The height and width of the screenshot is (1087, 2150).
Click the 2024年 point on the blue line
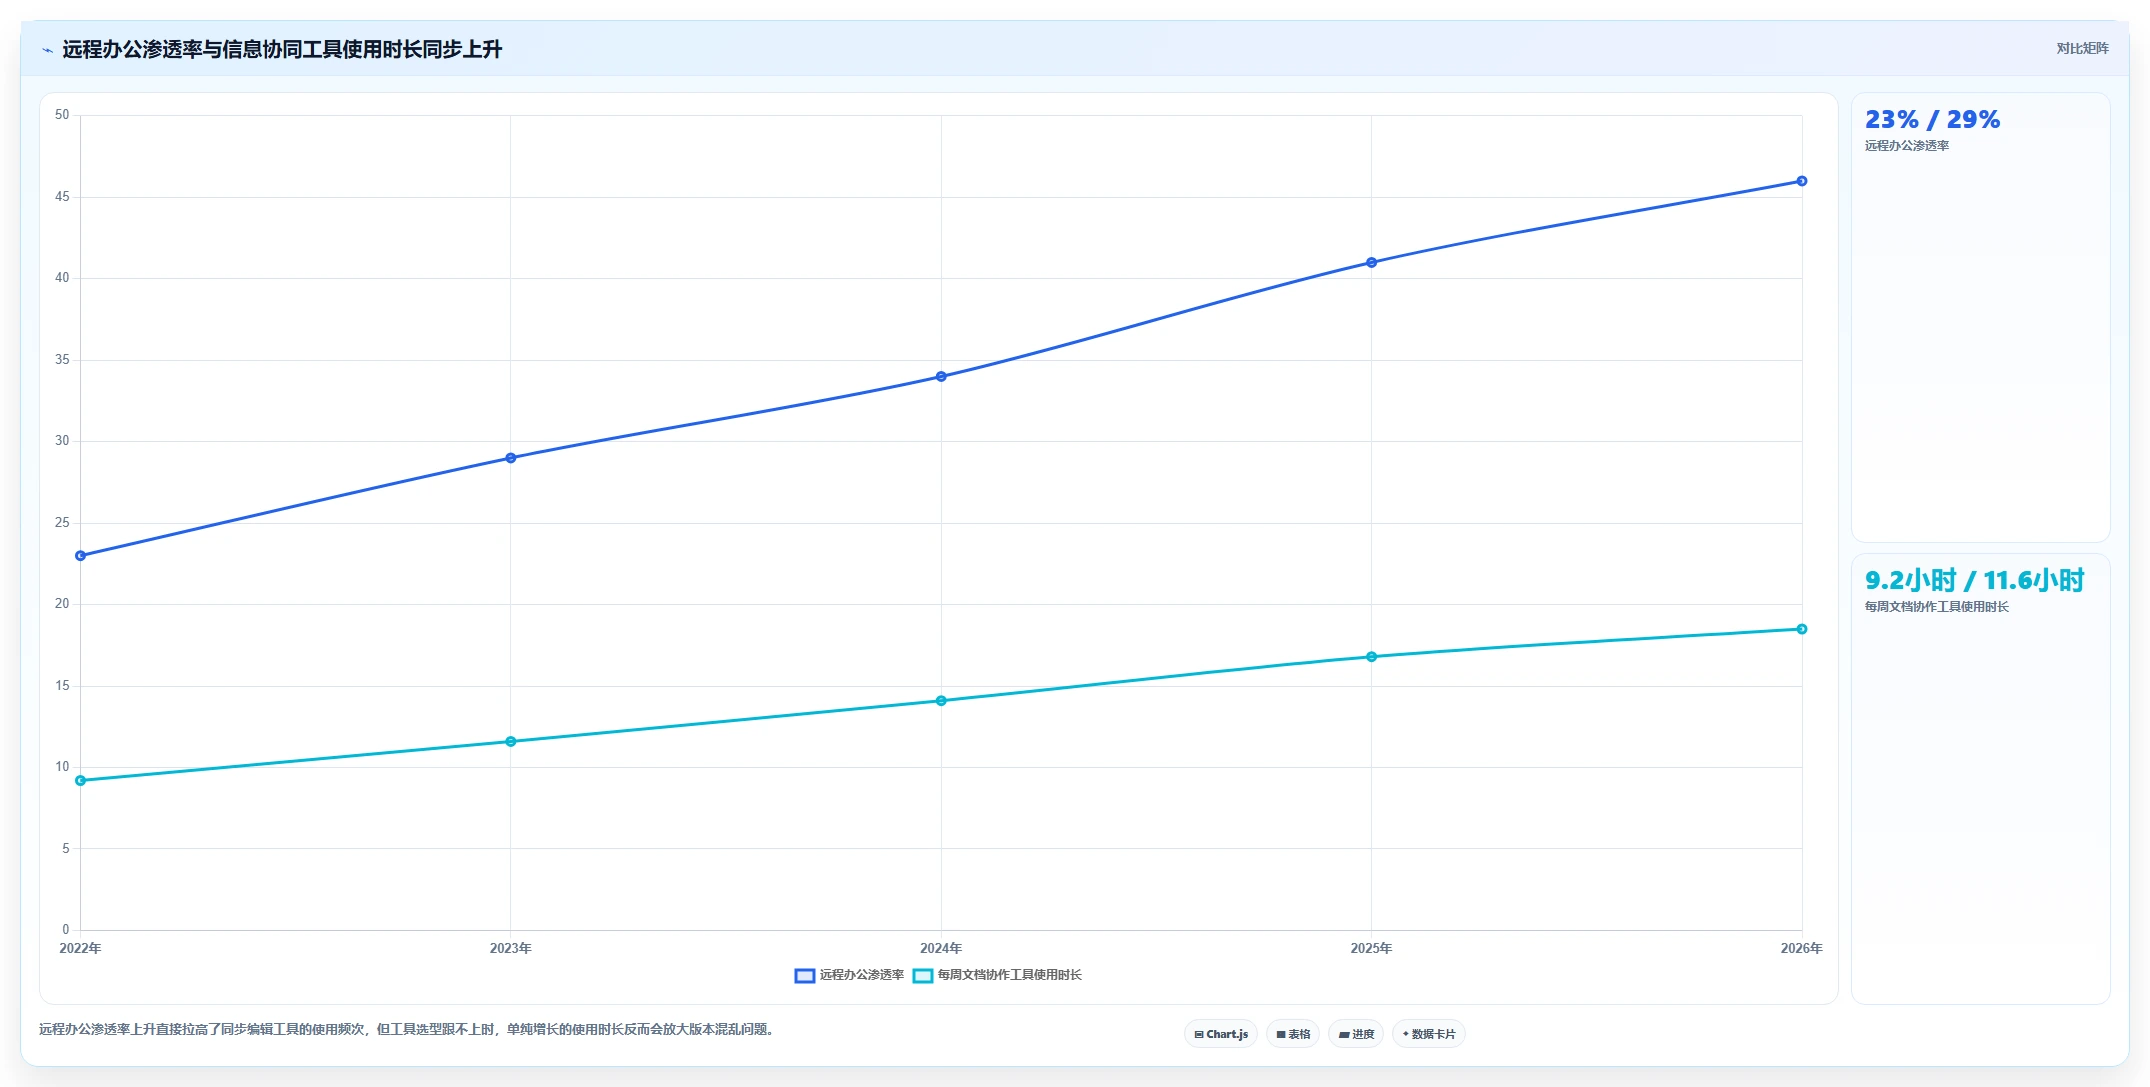point(941,377)
